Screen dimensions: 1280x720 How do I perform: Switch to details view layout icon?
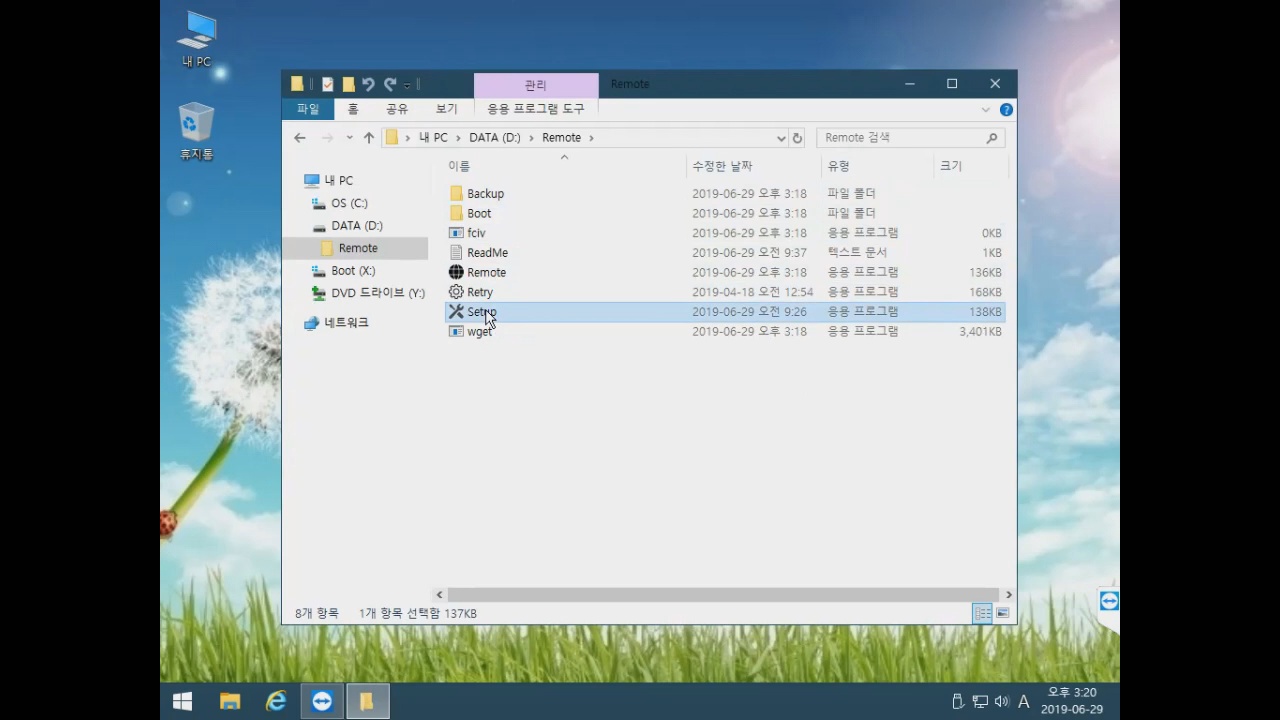pos(982,613)
